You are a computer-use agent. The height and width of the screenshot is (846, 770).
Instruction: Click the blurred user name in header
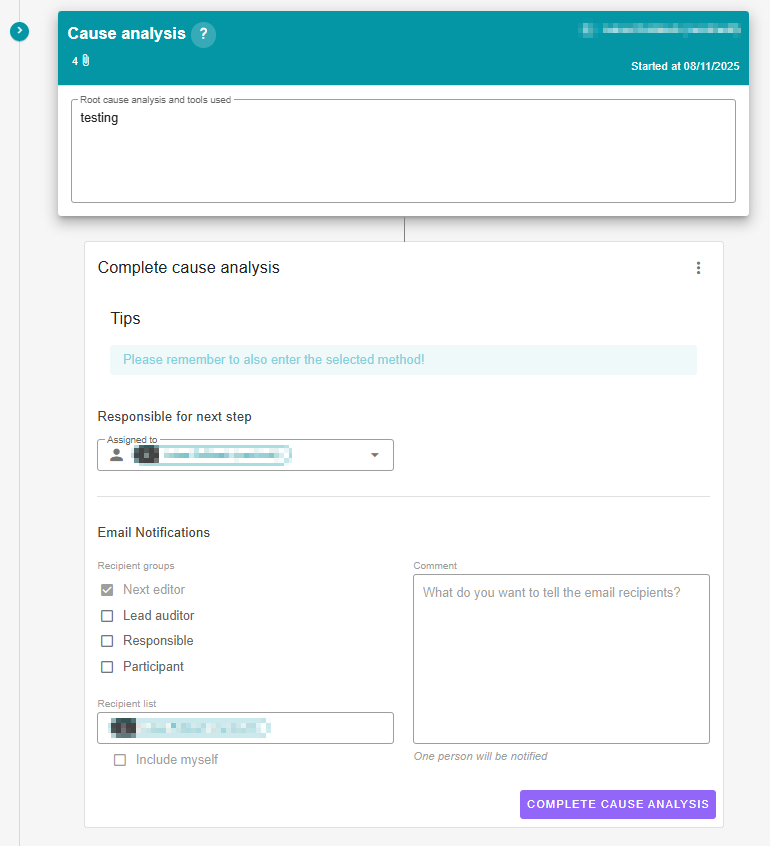659,30
